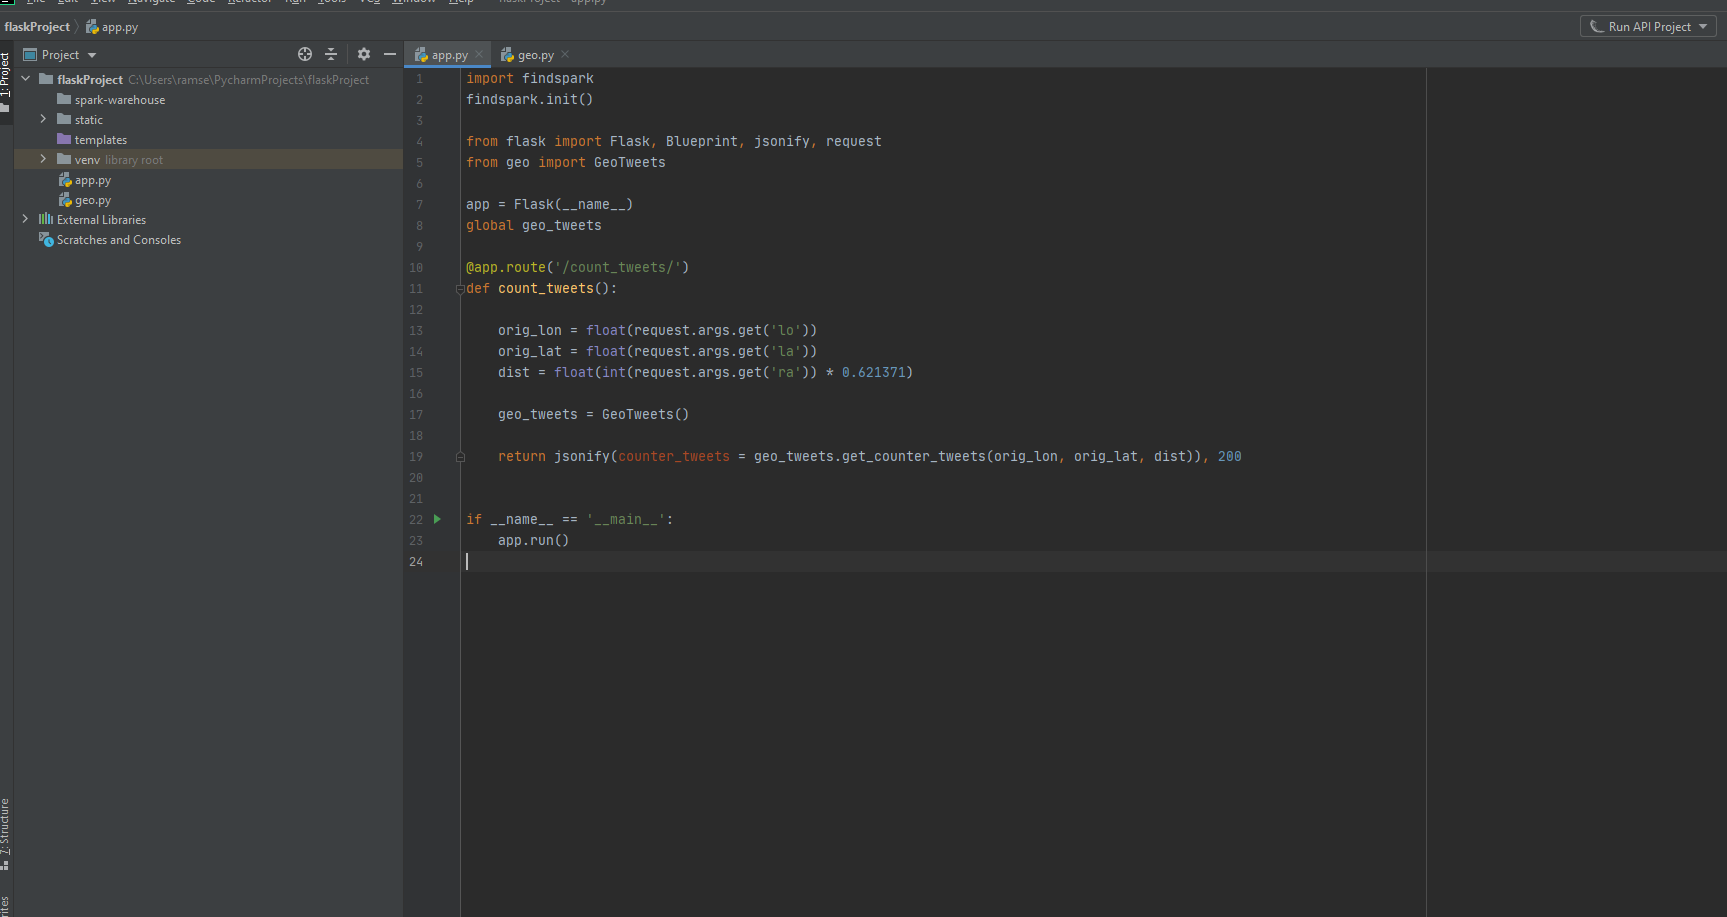Click 'findspark.init()' on line 2
This screenshot has height=917, width=1727.
pyautogui.click(x=529, y=100)
